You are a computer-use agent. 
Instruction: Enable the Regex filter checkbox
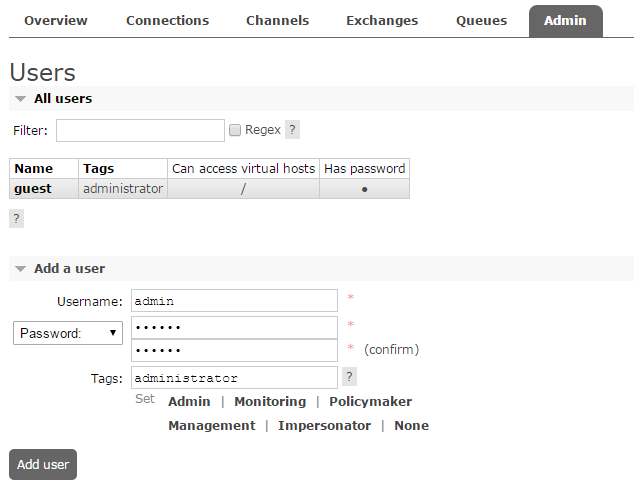click(x=235, y=130)
